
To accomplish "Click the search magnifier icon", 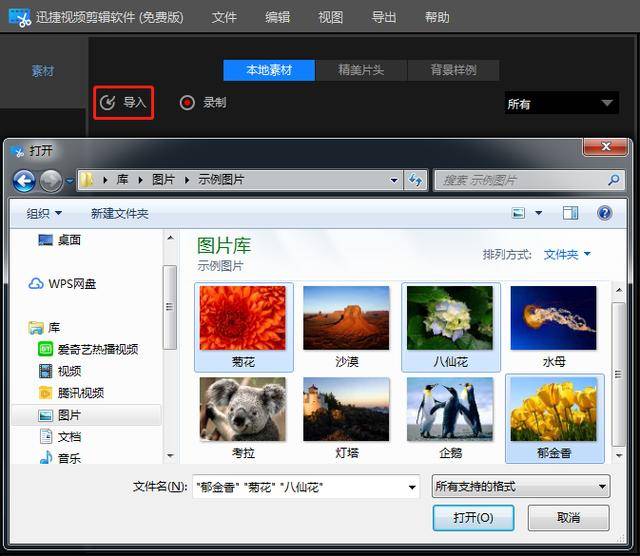I will 613,180.
